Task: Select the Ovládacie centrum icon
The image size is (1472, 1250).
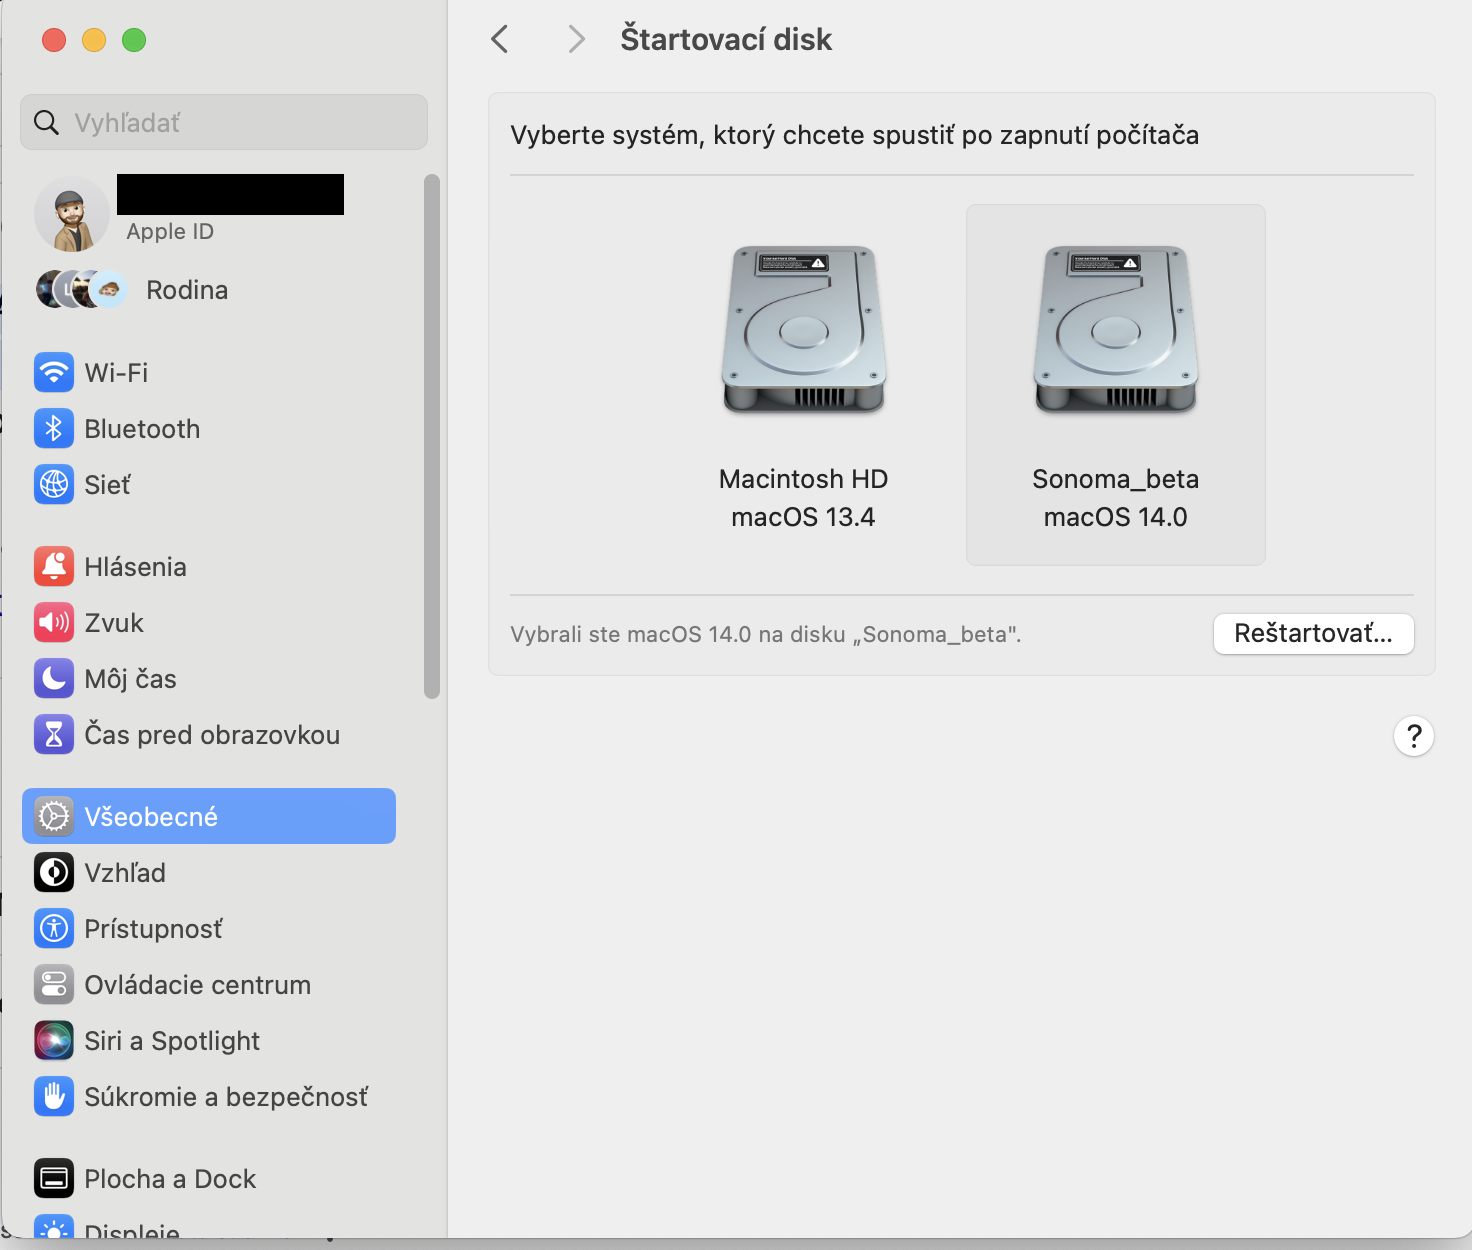Action: tap(54, 985)
